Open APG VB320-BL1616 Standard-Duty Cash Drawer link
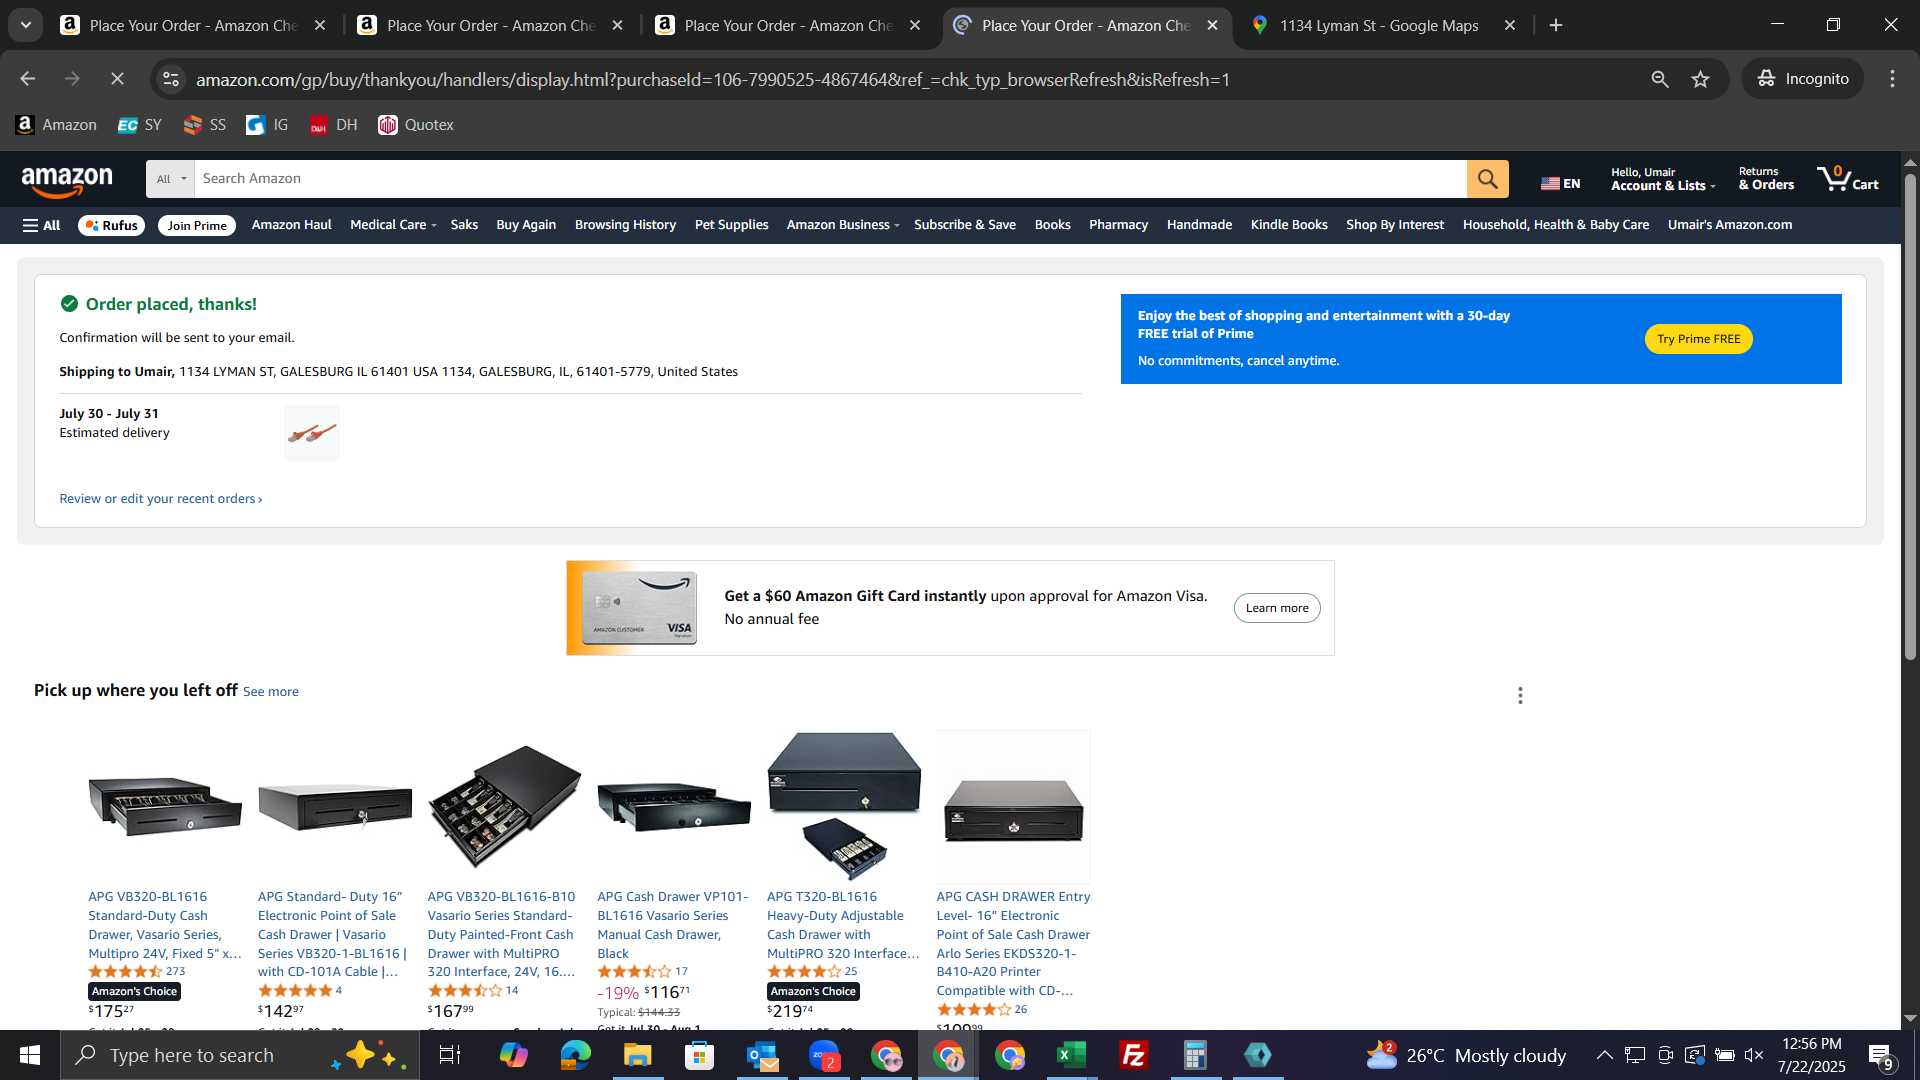The width and height of the screenshot is (1920, 1080). click(164, 925)
